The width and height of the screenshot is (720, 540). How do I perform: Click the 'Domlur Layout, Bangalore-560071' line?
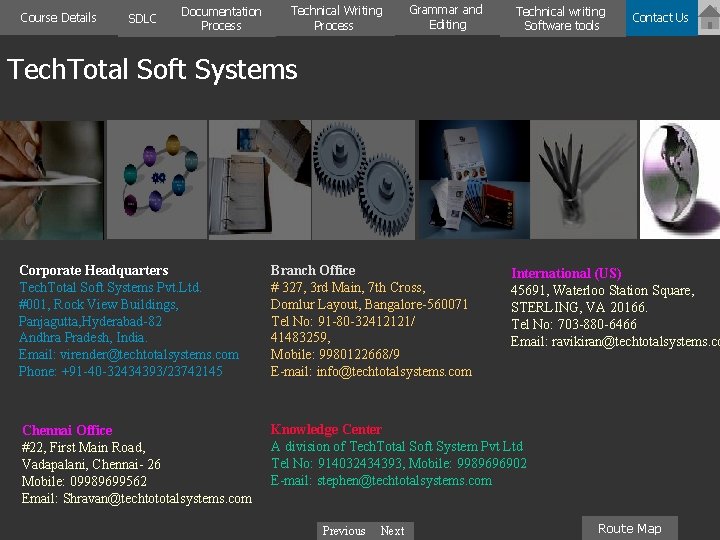coord(369,304)
